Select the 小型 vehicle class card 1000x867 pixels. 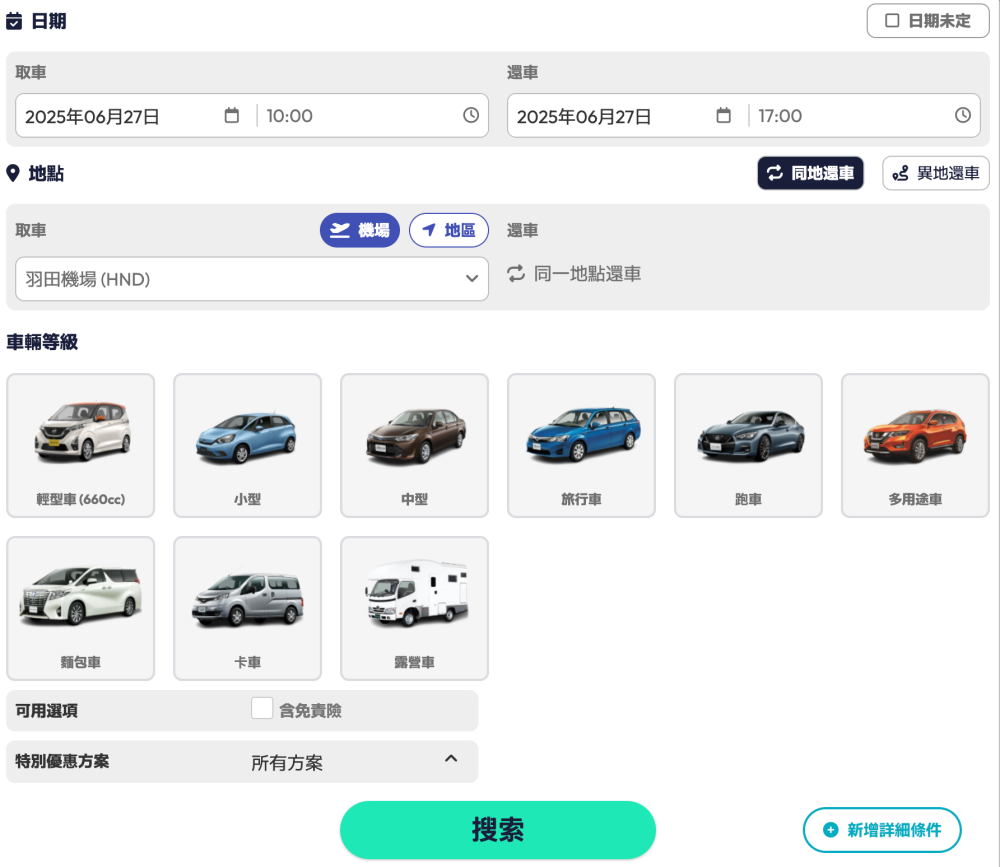[247, 445]
